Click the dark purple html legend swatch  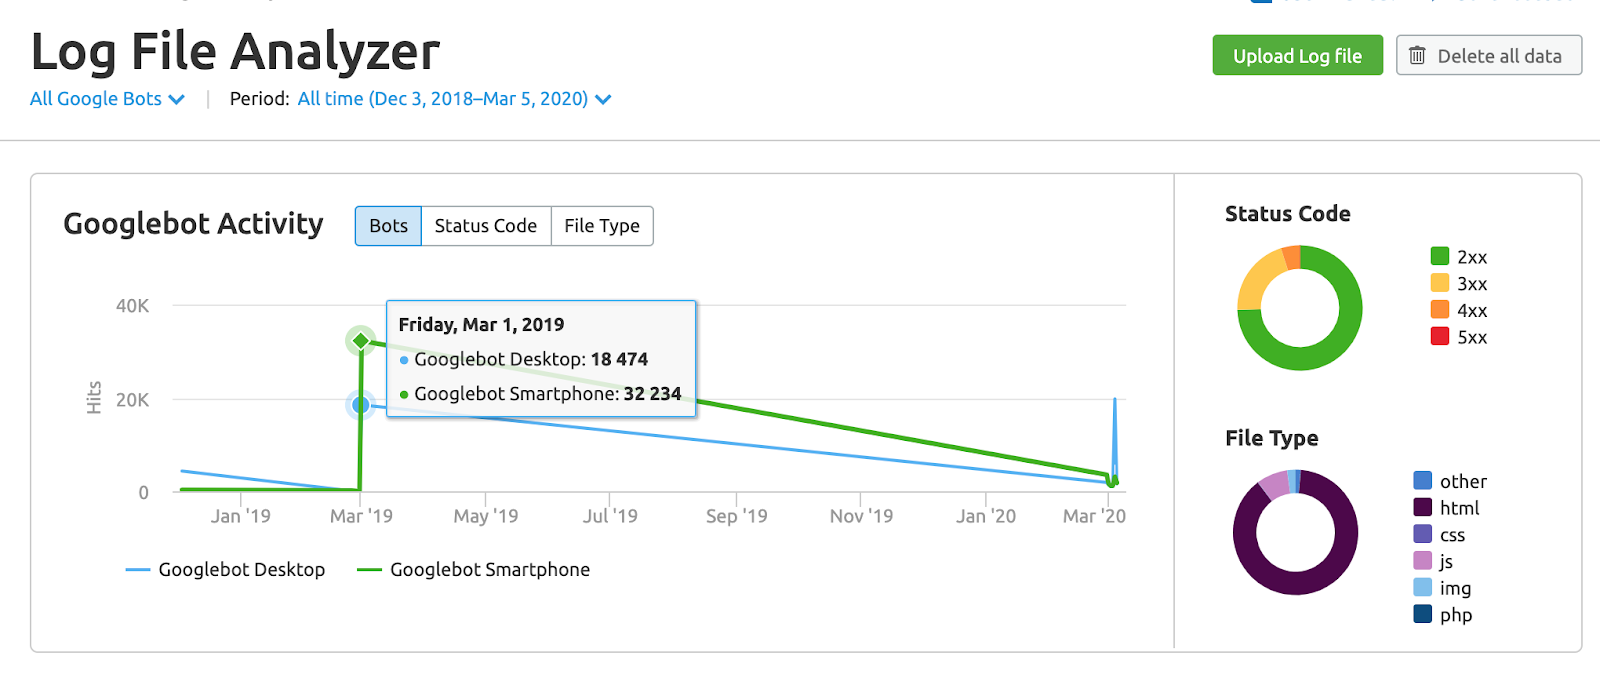coord(1423,508)
